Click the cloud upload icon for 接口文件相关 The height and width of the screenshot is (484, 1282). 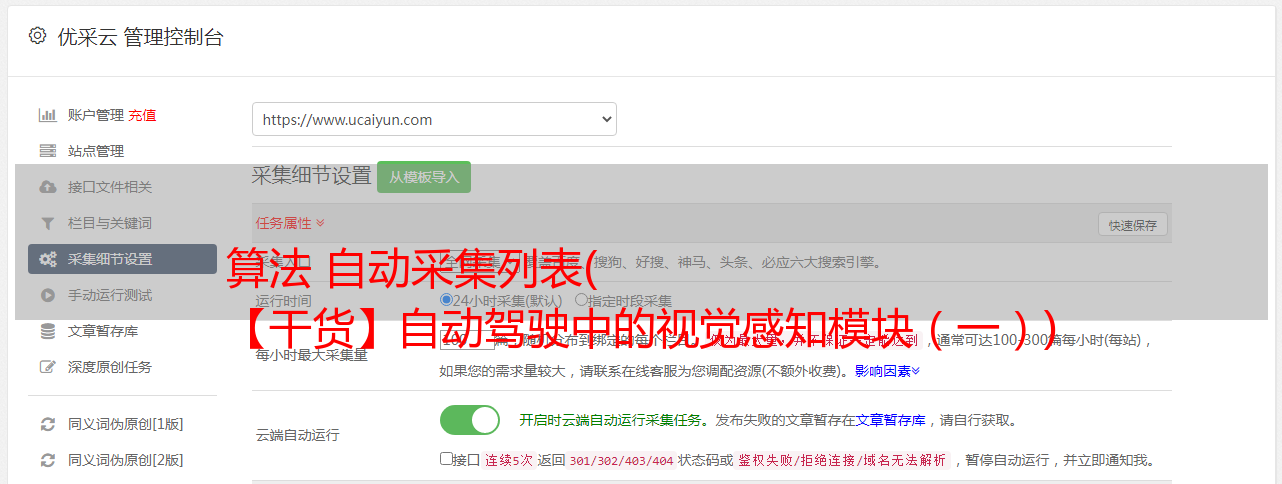tap(47, 187)
